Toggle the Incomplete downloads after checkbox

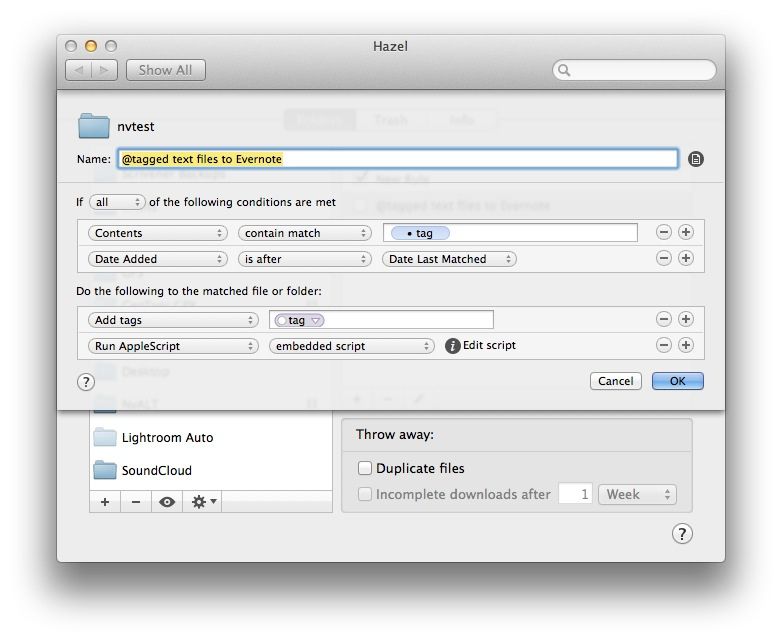tap(365, 494)
